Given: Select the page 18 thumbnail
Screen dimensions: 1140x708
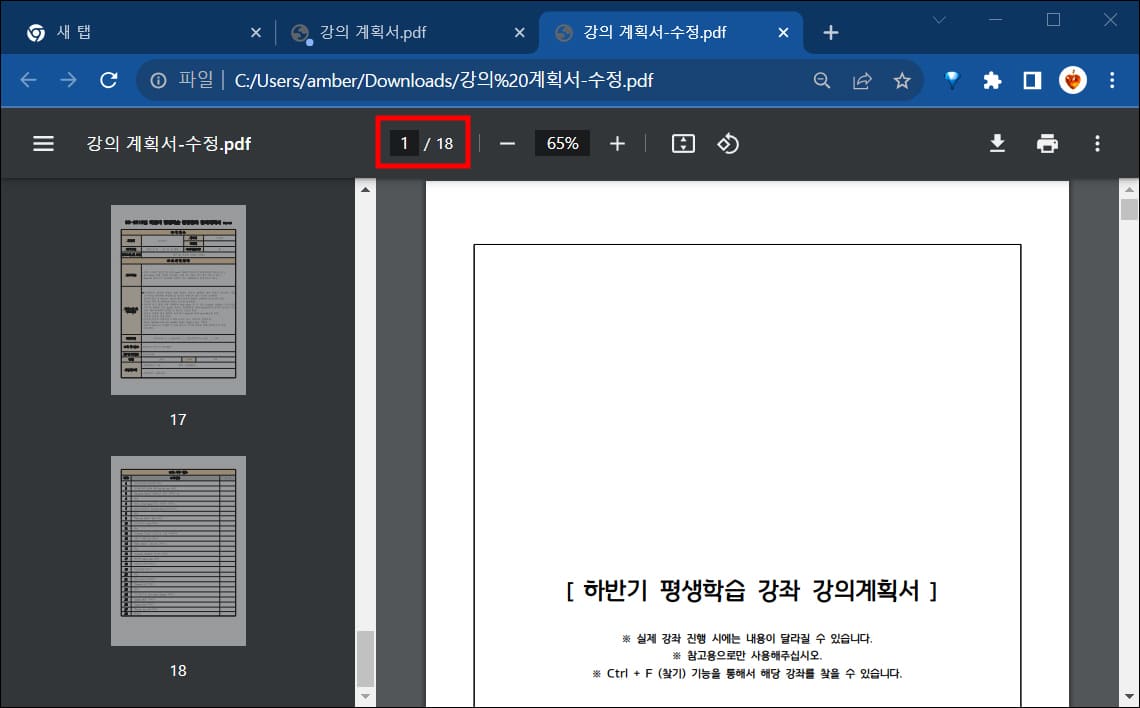Looking at the screenshot, I should (x=178, y=550).
